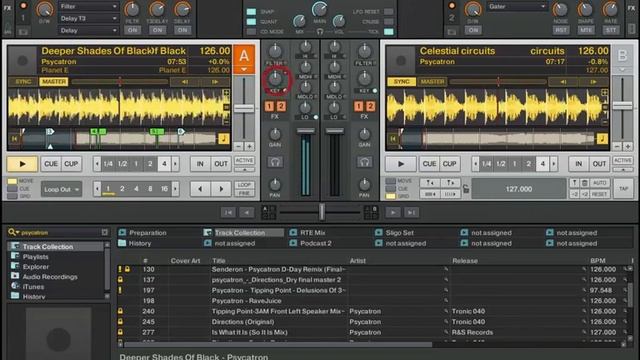Show smaller Deck B loop sizes left arrow

[x=475, y=164]
